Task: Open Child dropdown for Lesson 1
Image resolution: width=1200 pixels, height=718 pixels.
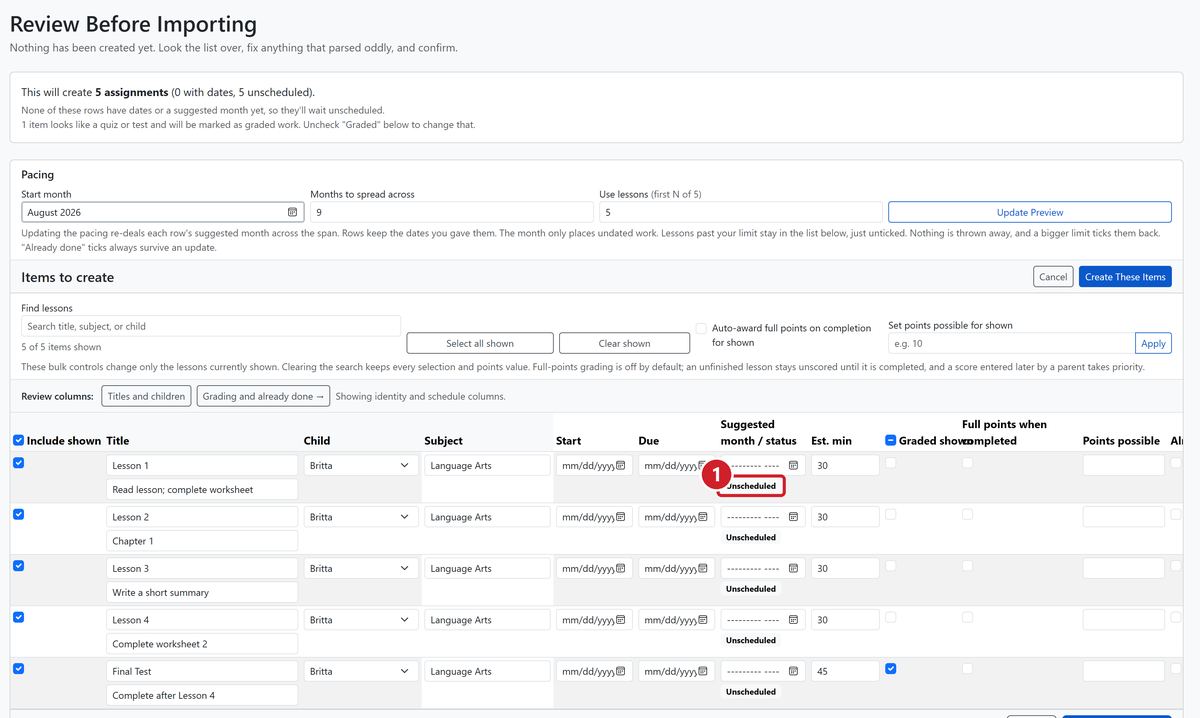Action: (360, 465)
